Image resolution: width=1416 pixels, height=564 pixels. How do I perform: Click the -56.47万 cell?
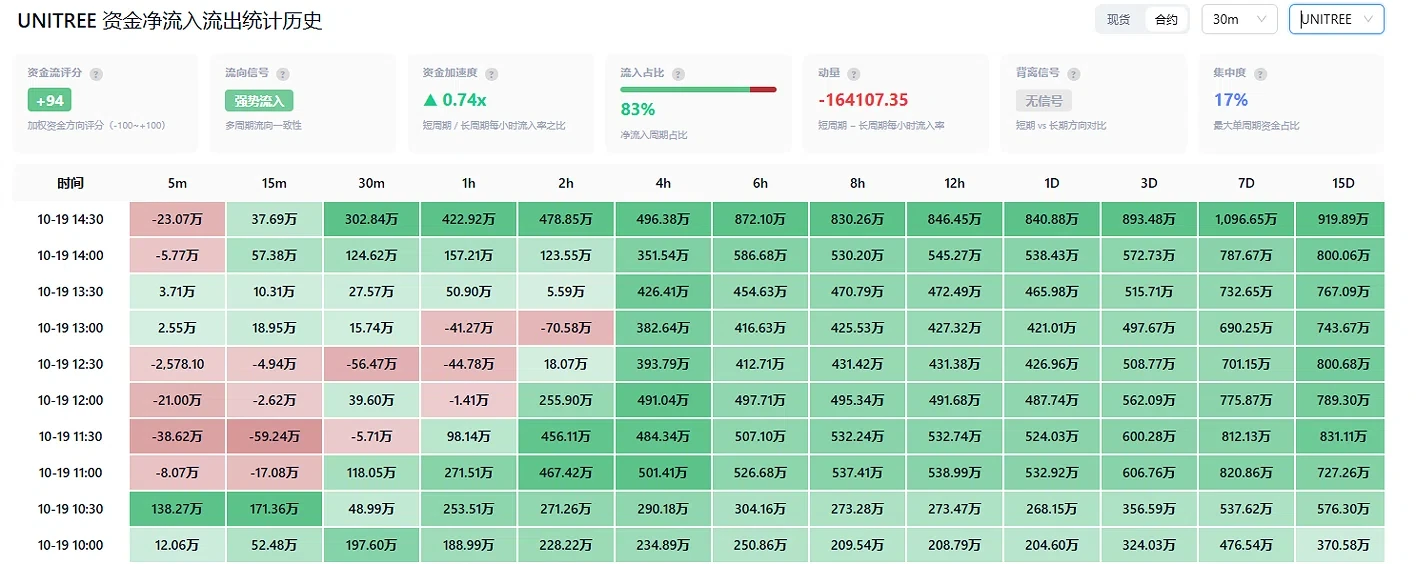(x=372, y=364)
